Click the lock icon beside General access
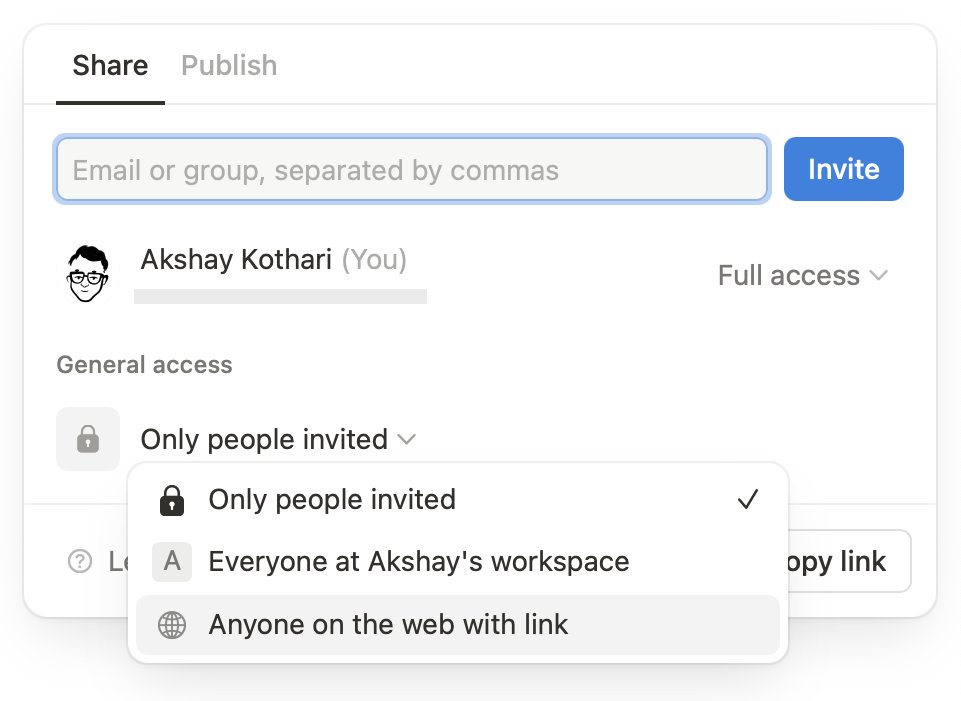This screenshot has width=961, height=701. (88, 439)
